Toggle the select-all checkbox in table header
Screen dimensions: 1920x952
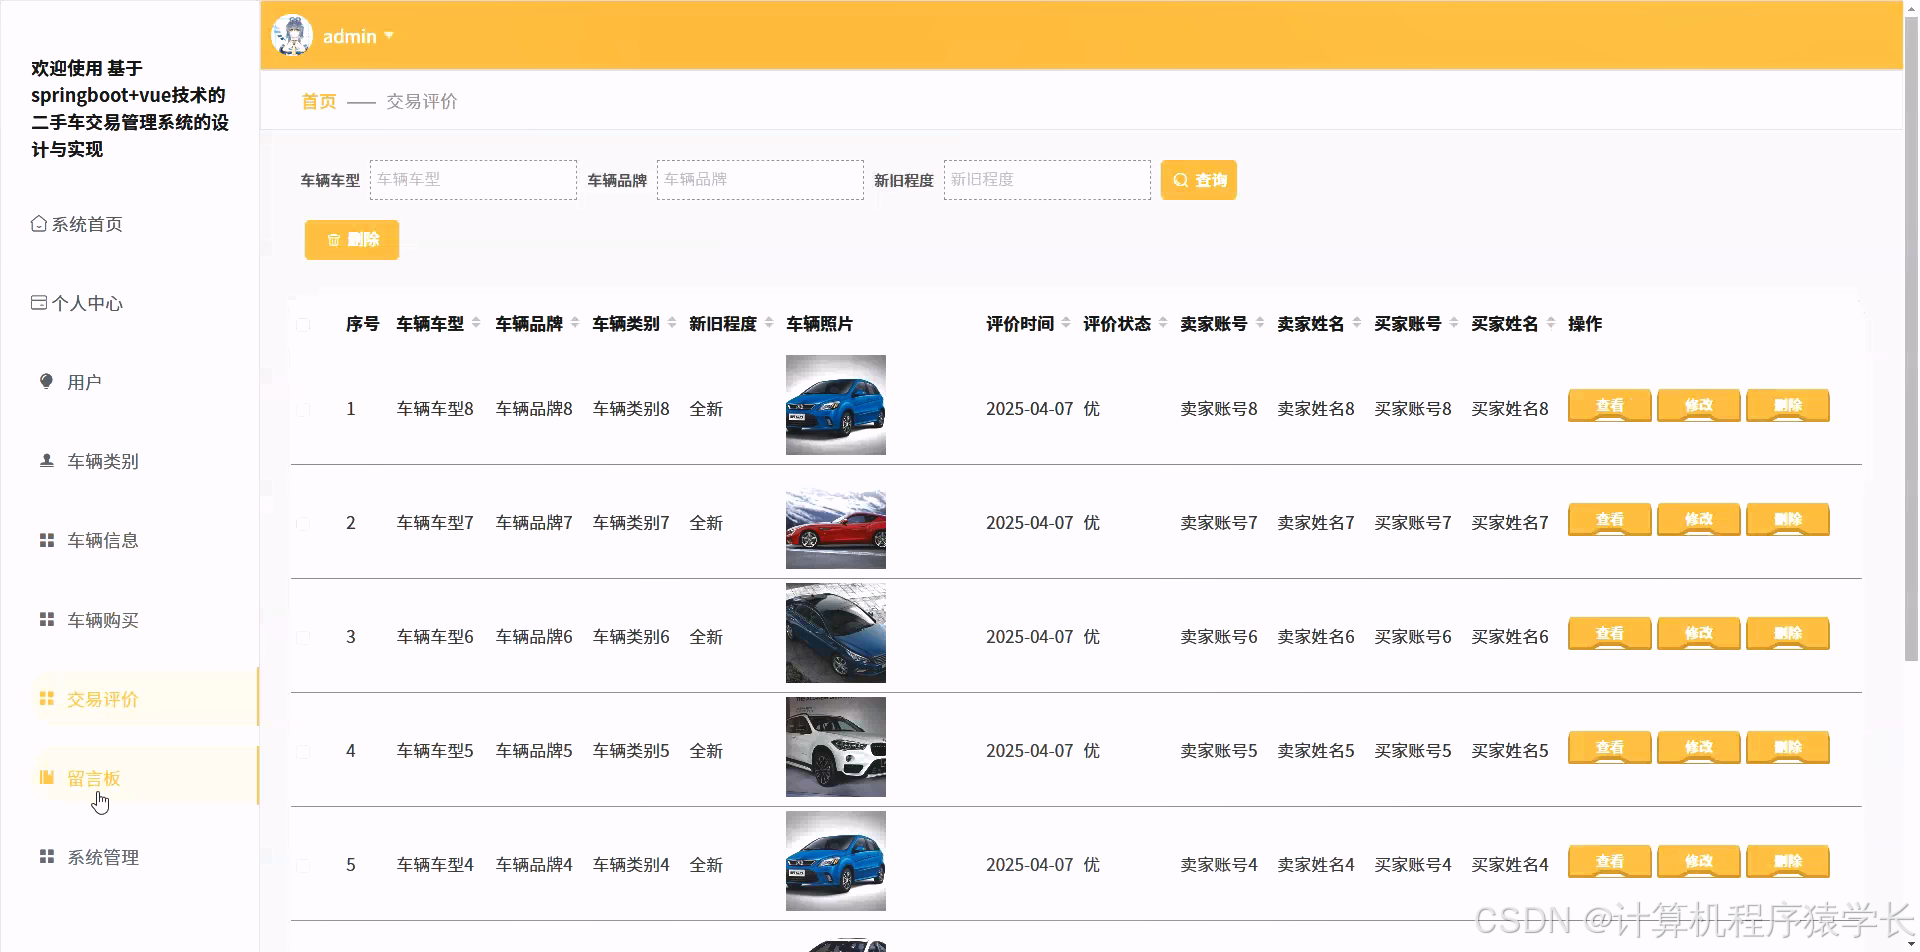[305, 324]
